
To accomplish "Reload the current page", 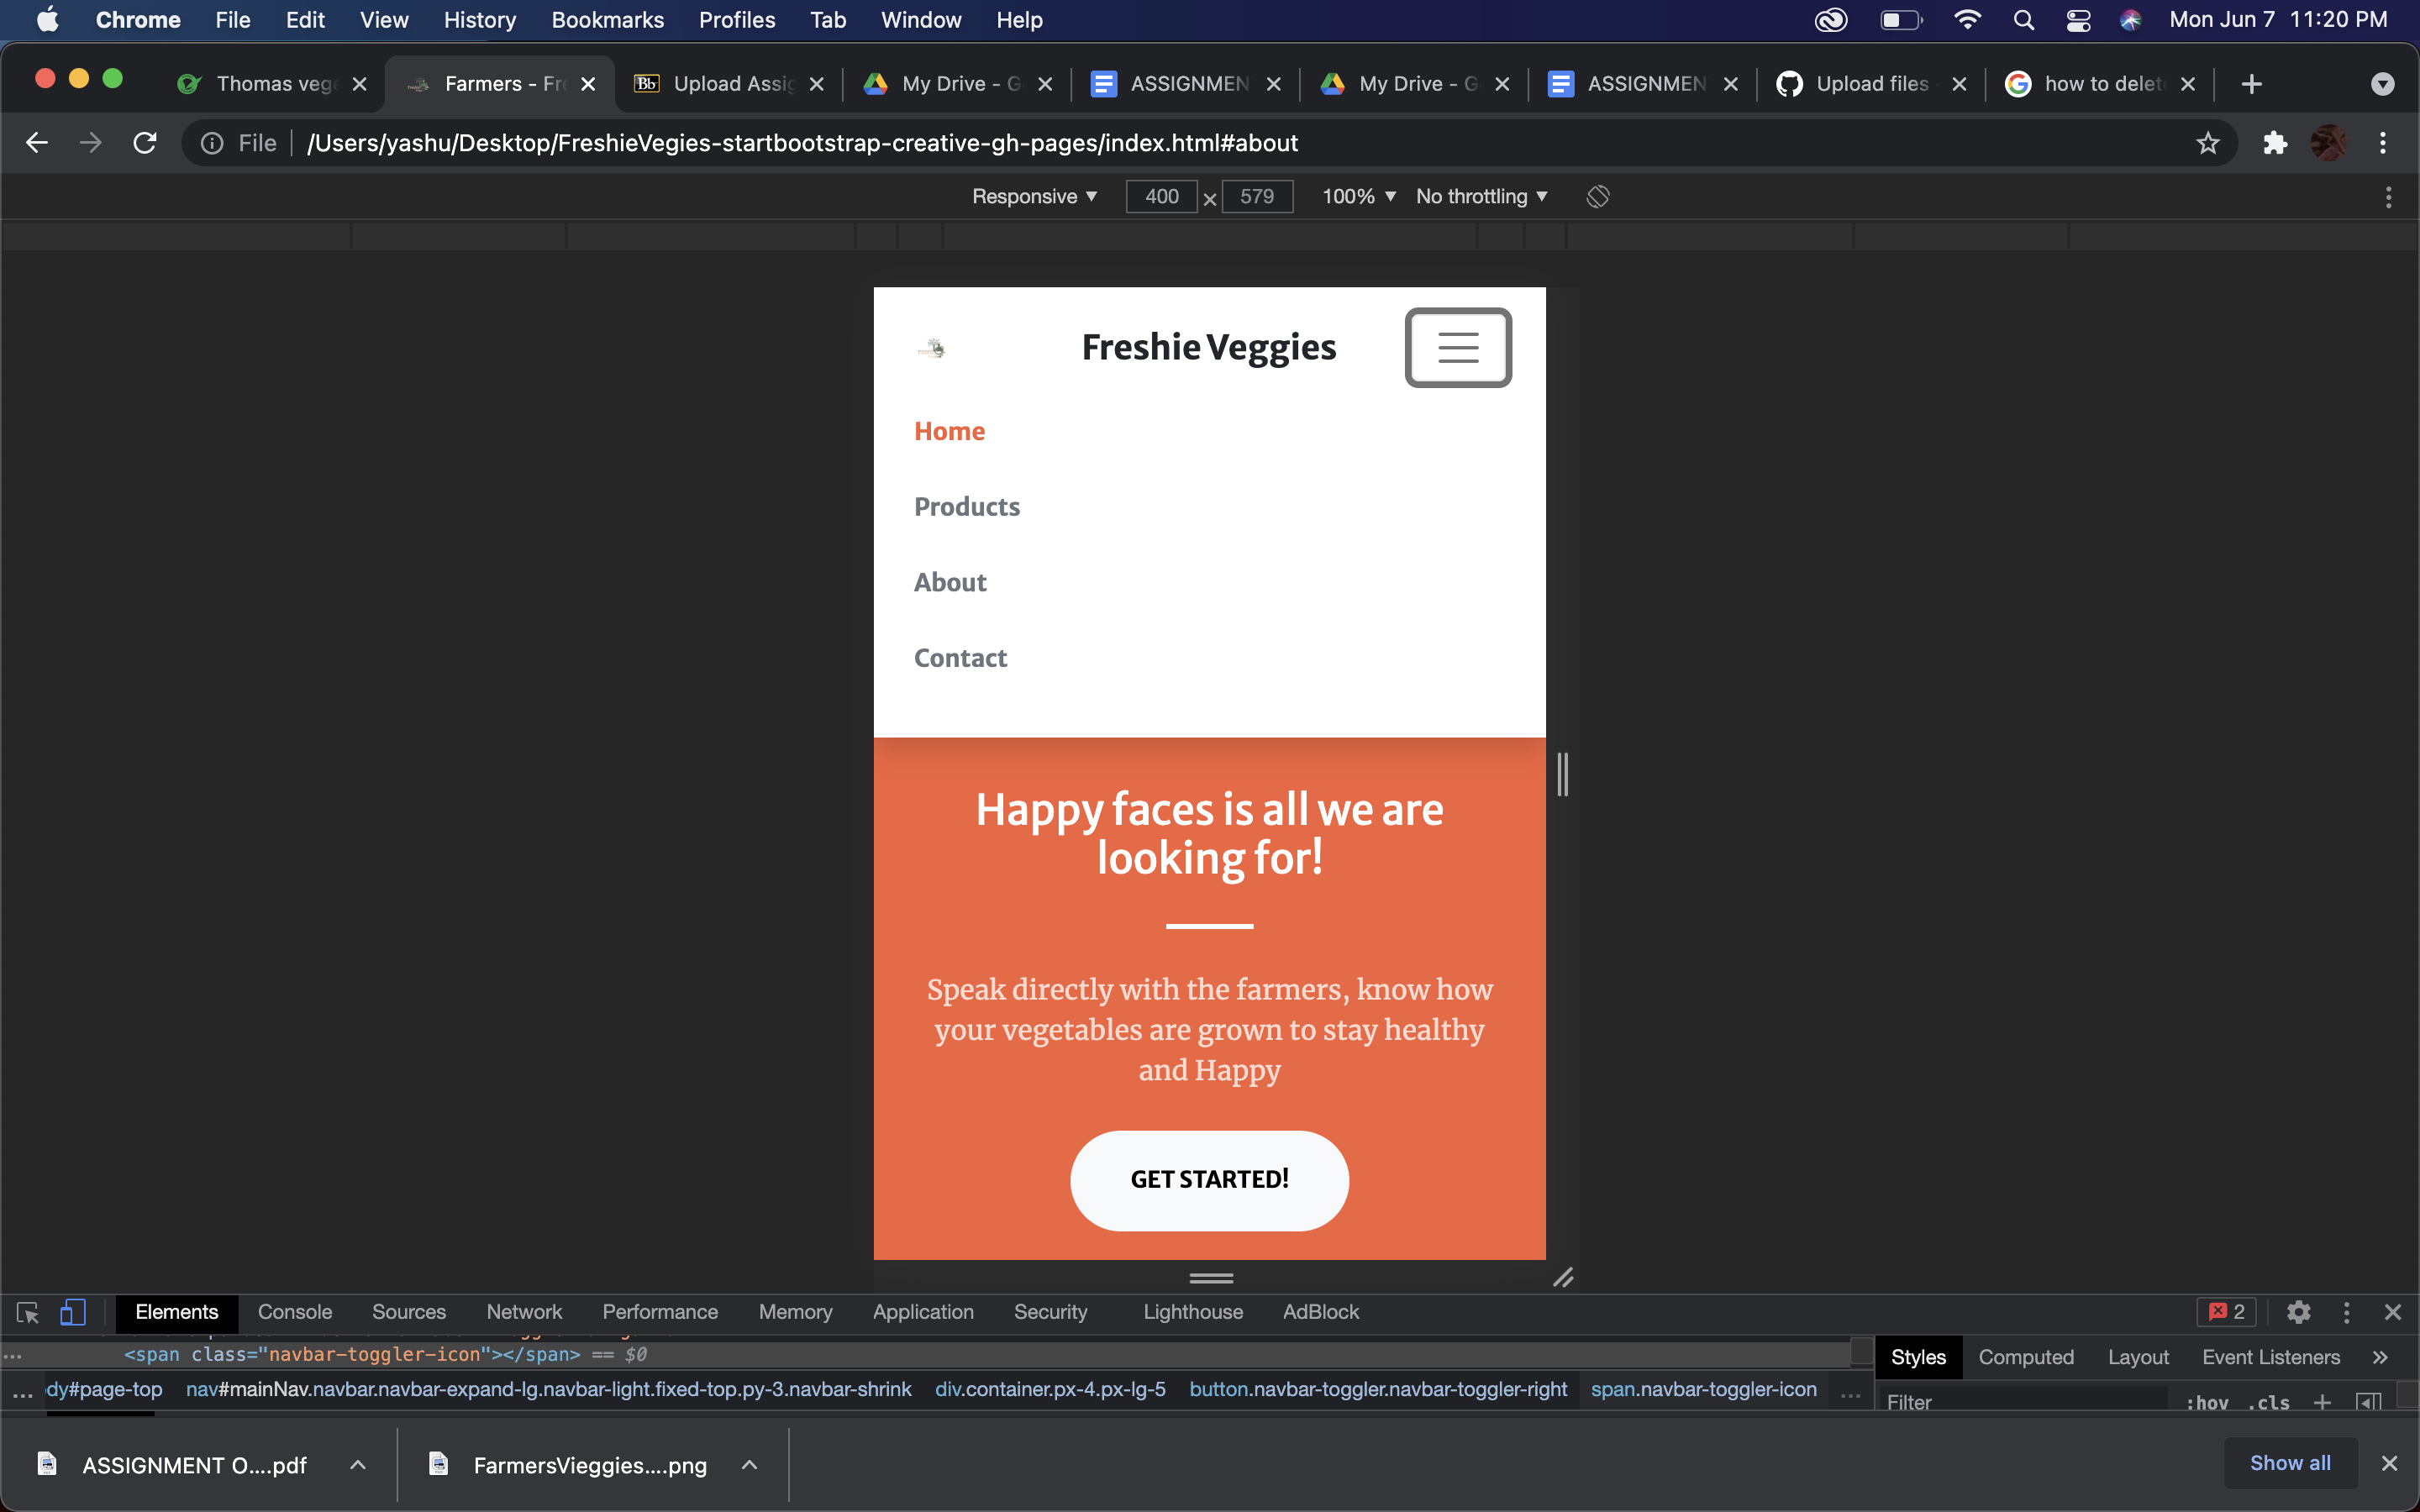I will 145,143.
